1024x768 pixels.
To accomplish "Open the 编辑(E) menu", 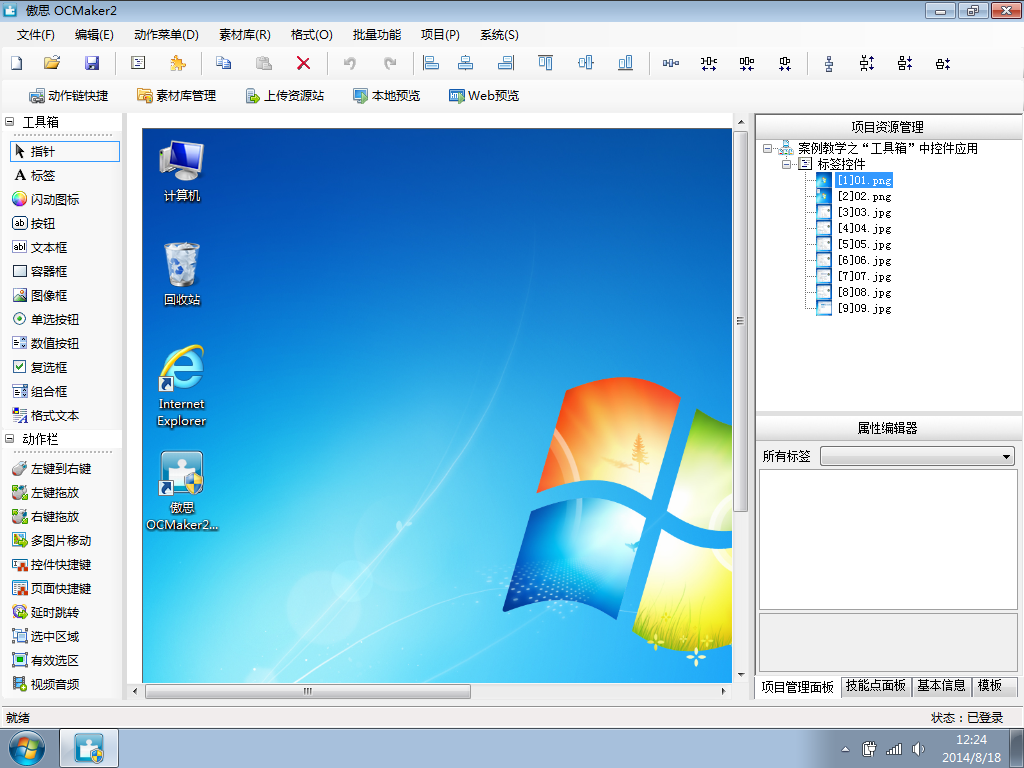I will (94, 35).
